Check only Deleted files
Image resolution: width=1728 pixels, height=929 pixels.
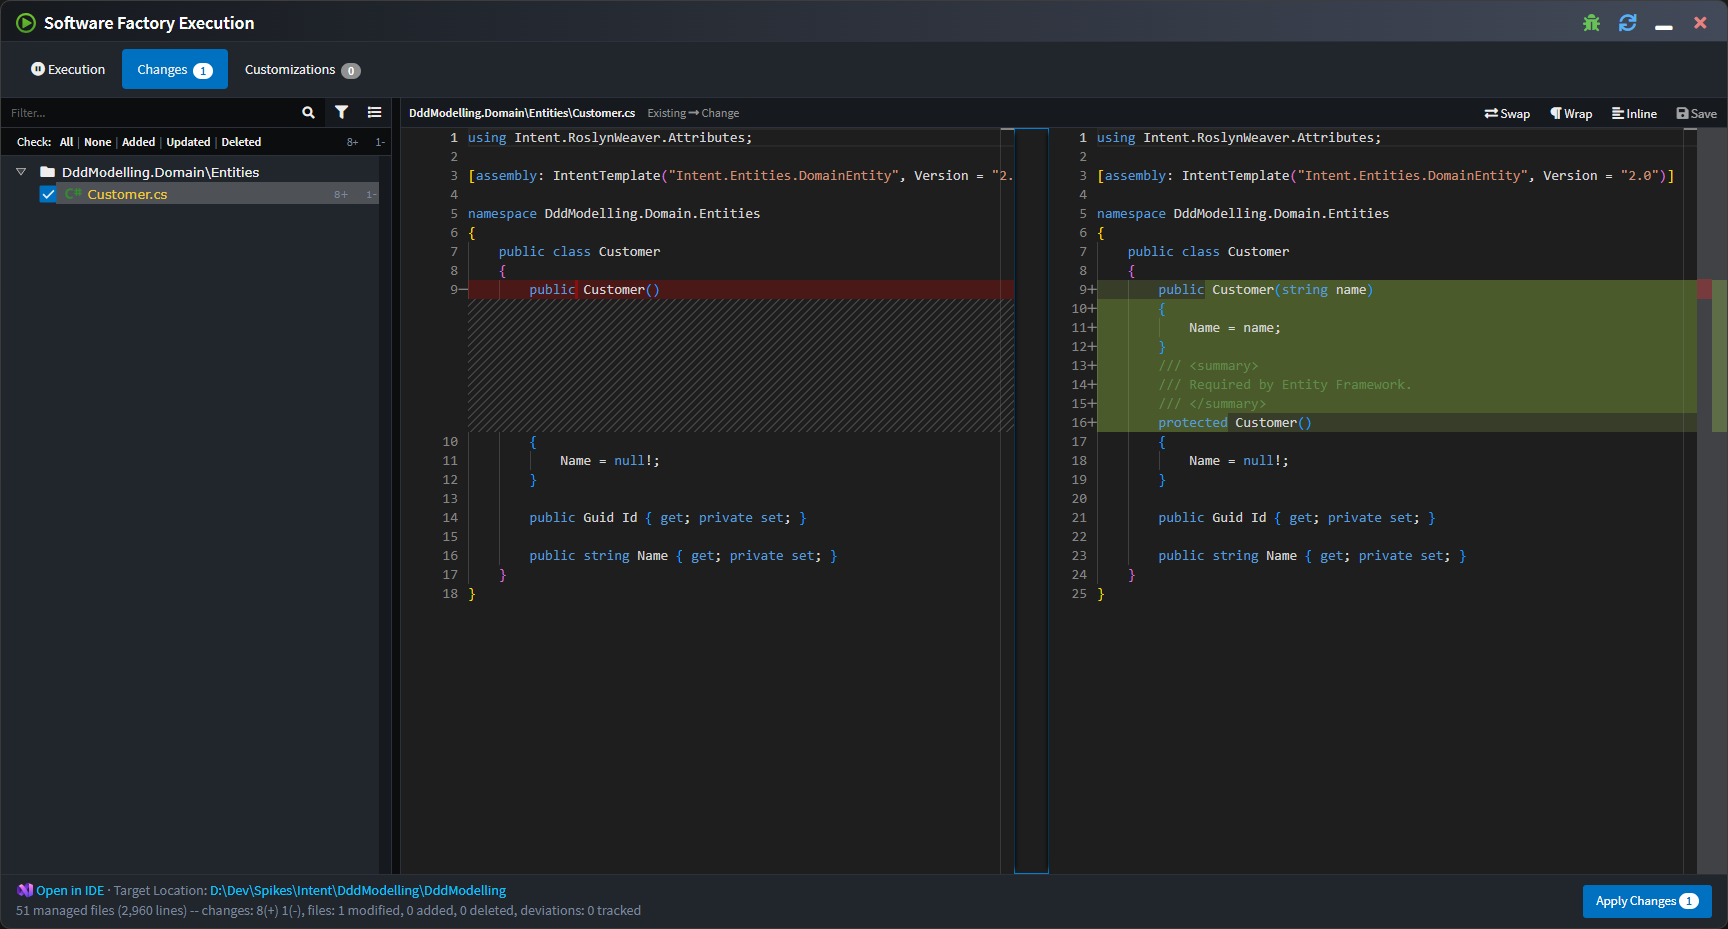click(x=241, y=142)
